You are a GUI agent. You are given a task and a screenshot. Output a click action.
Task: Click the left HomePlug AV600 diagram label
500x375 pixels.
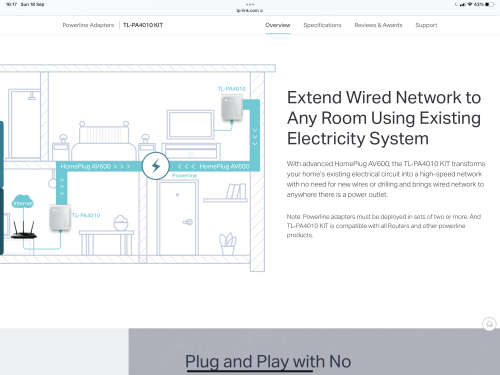(x=86, y=166)
